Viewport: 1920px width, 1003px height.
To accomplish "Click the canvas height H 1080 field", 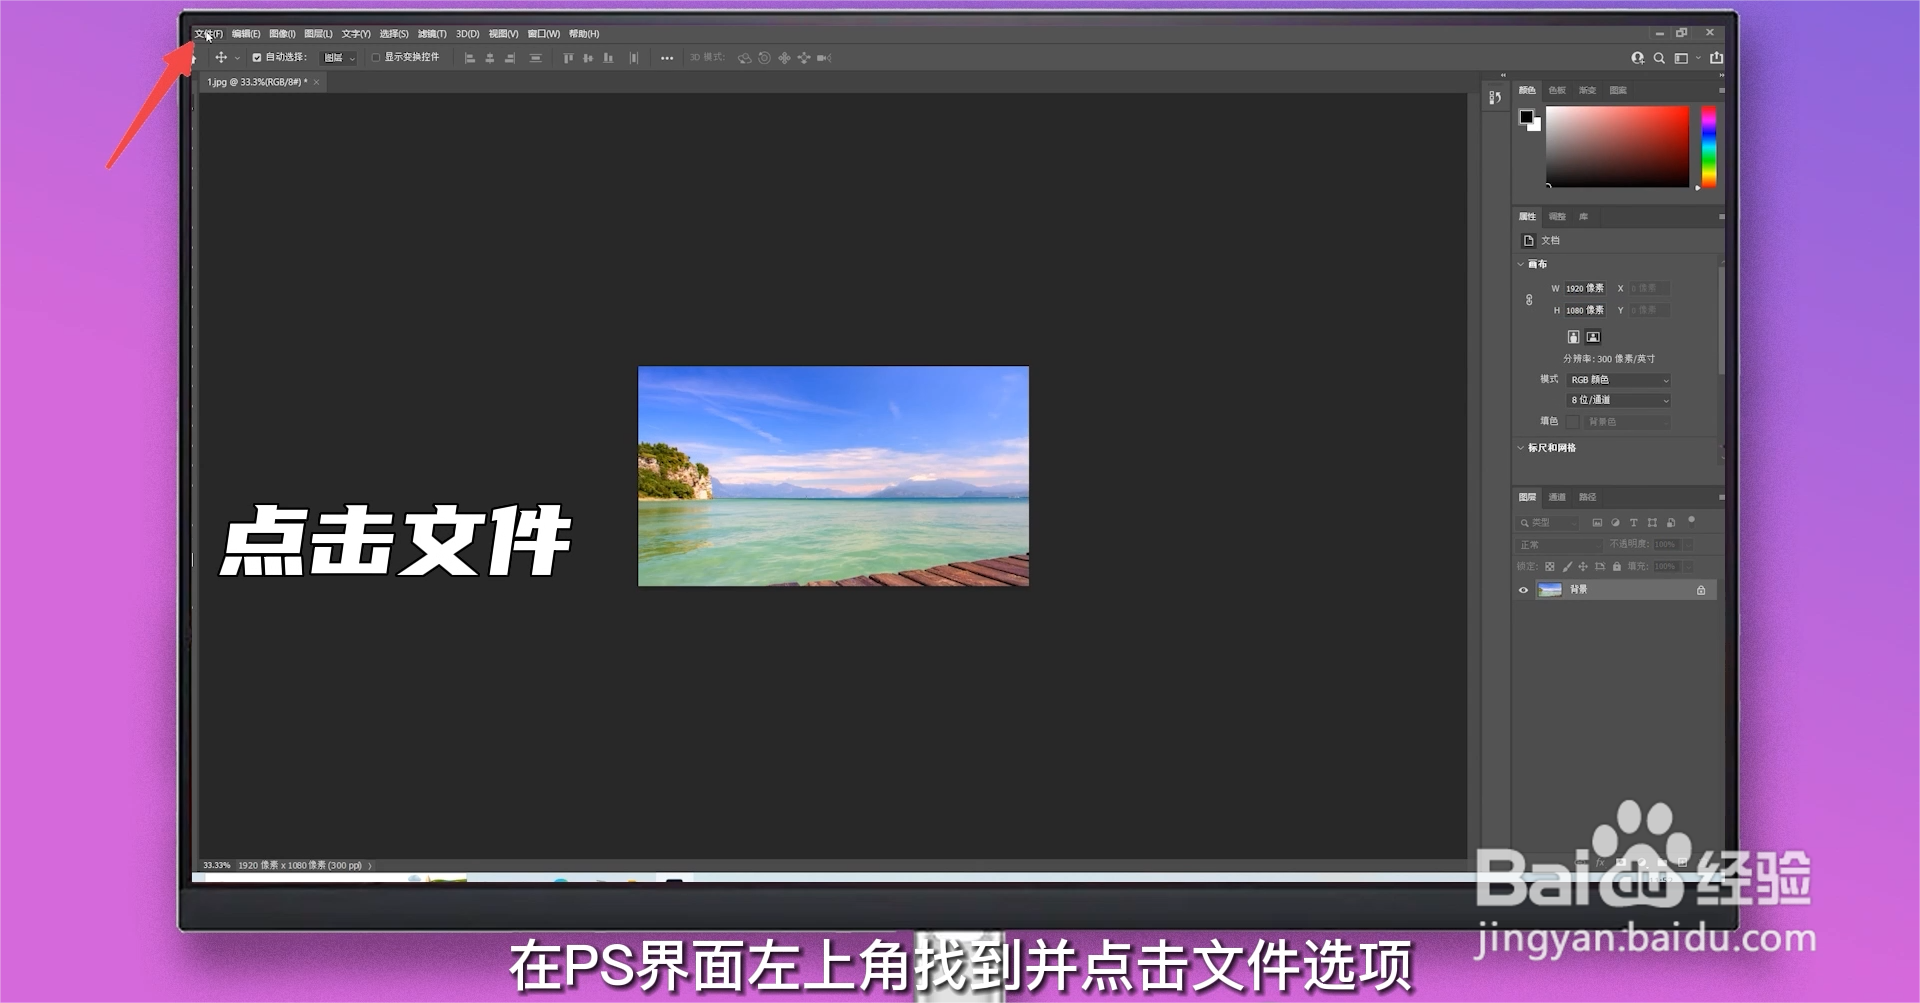I will [x=1584, y=310].
